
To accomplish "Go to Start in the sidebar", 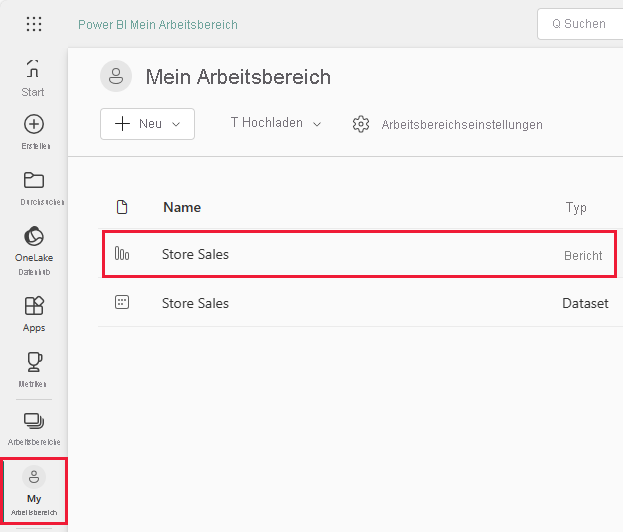I will 33,78.
